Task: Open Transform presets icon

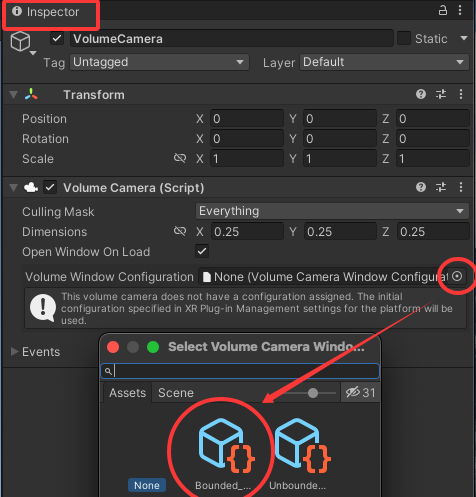Action: [441, 94]
